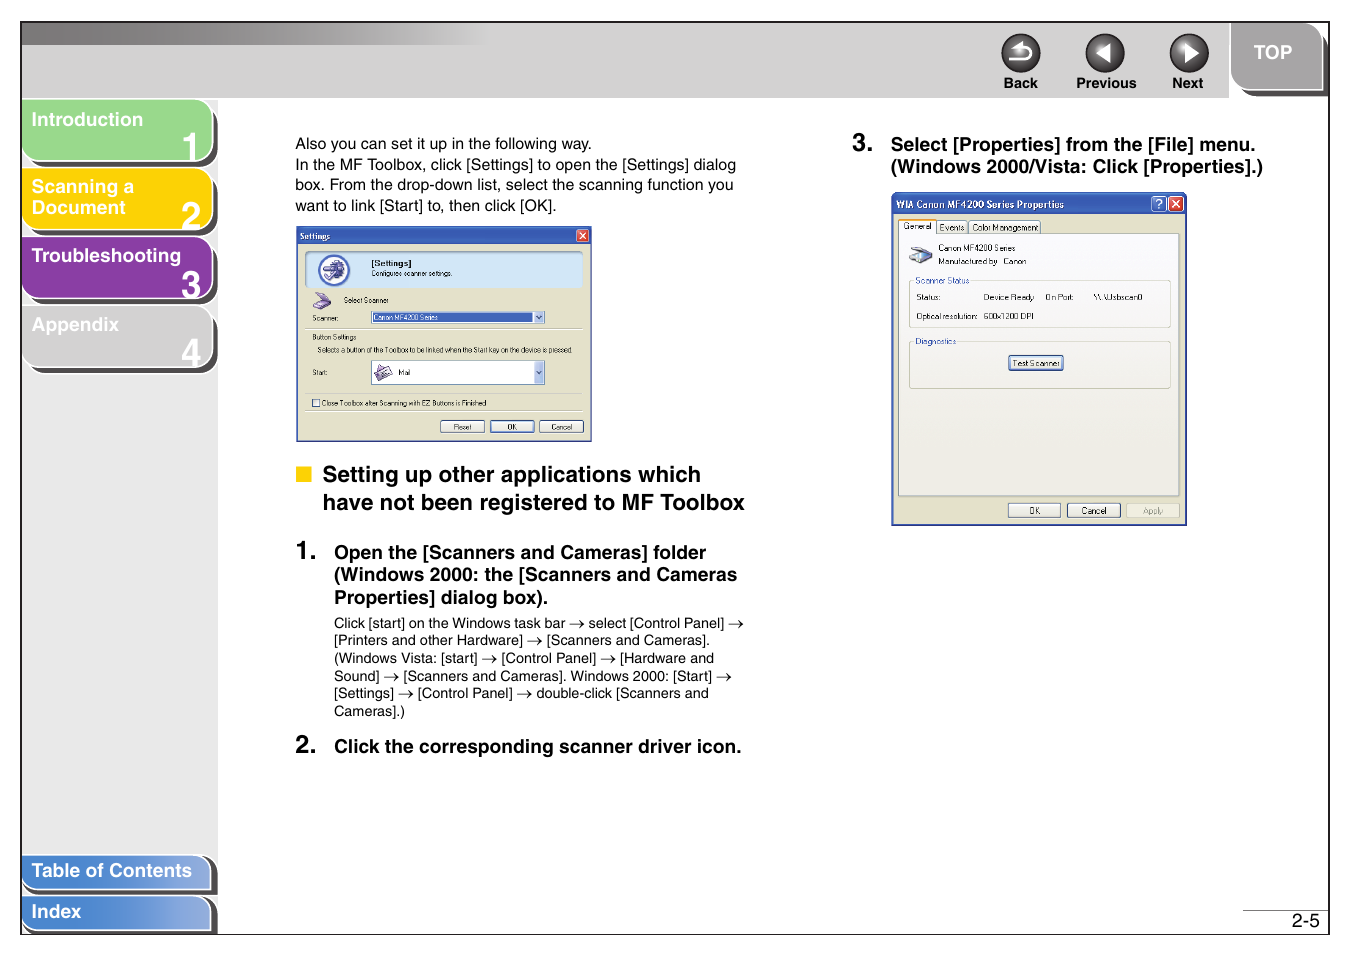Click the help question-mark icon in the Properties title bar
The image size is (1351, 954).
[1159, 204]
